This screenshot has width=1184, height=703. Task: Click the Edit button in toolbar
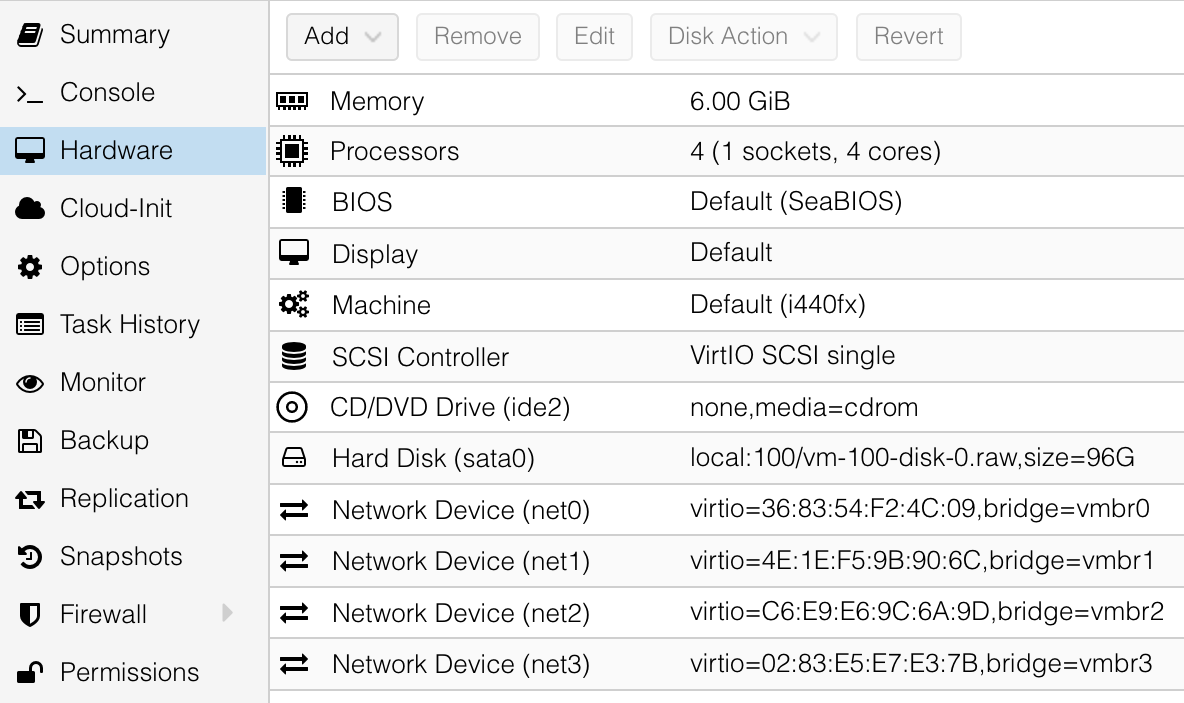pos(594,36)
